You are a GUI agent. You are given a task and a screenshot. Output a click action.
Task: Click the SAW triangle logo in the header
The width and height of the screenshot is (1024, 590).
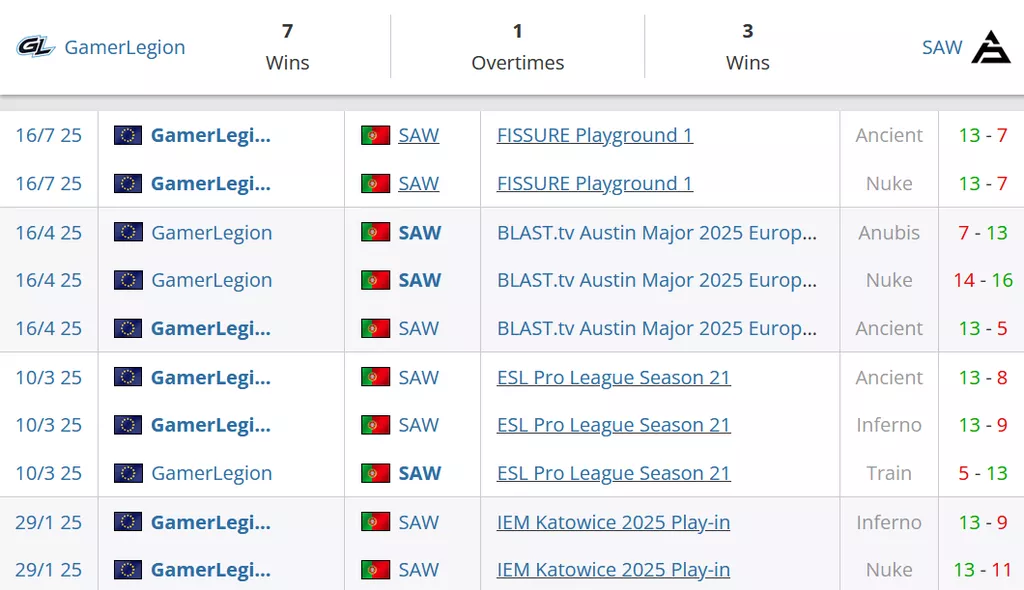(x=991, y=47)
